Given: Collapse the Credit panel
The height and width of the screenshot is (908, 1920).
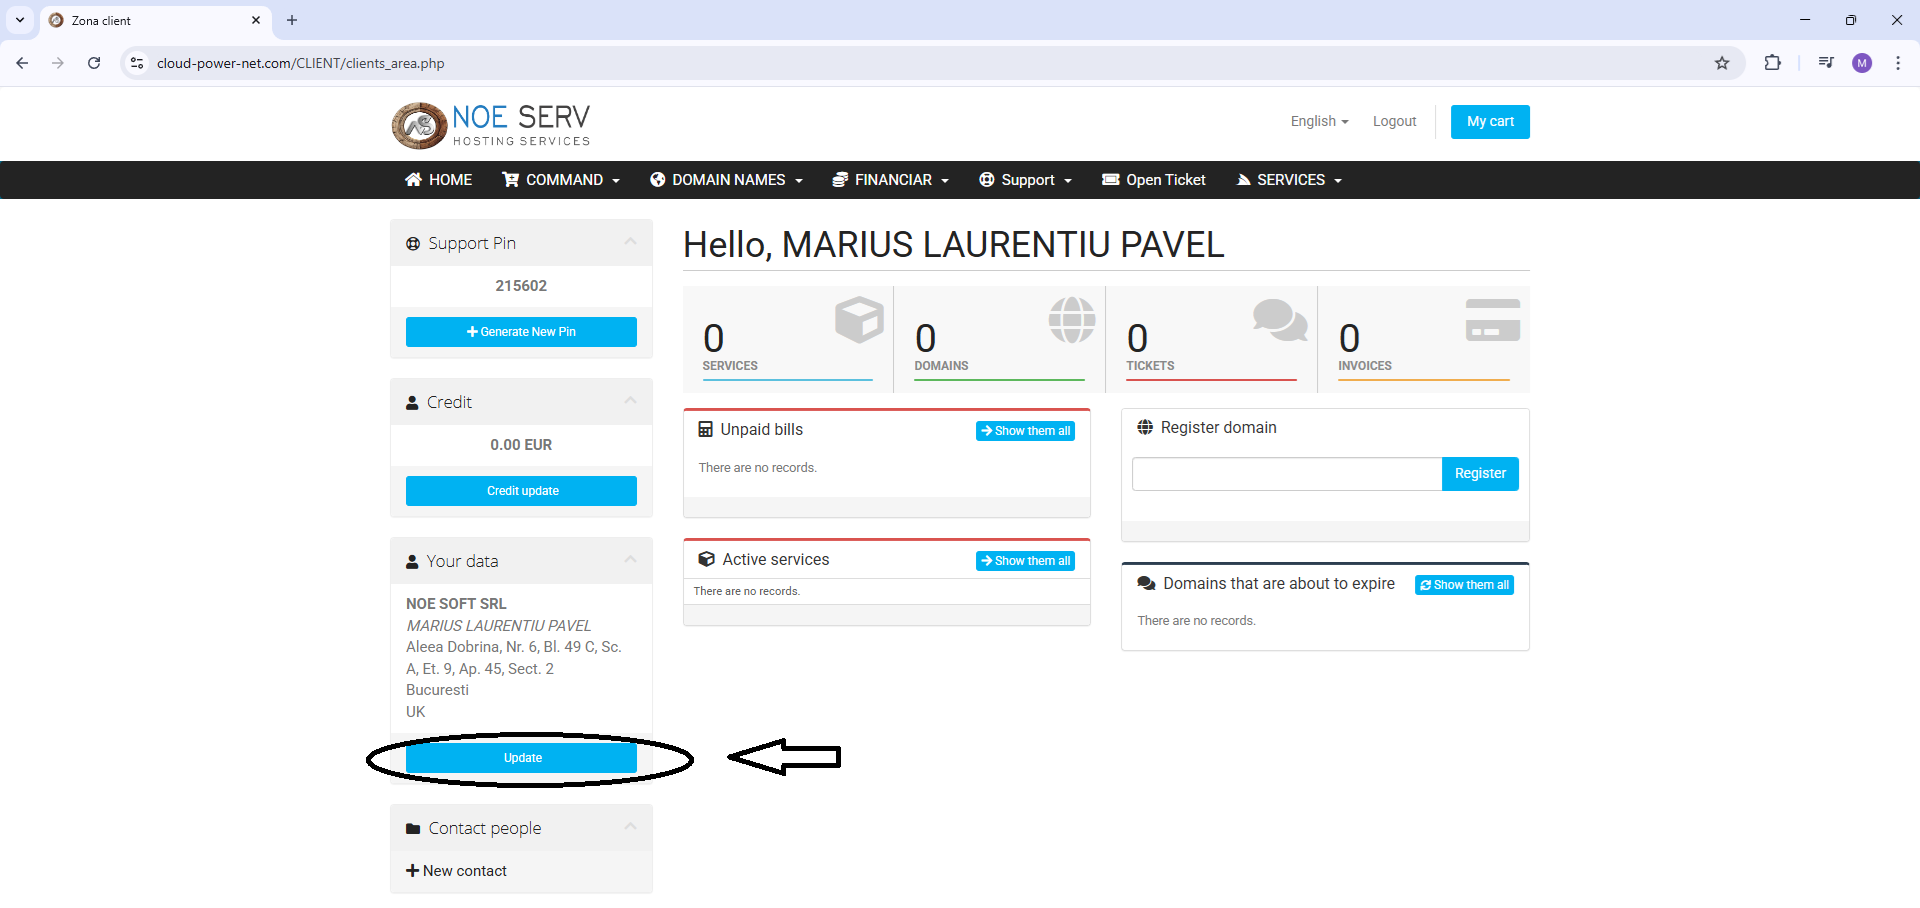Looking at the screenshot, I should tap(630, 401).
